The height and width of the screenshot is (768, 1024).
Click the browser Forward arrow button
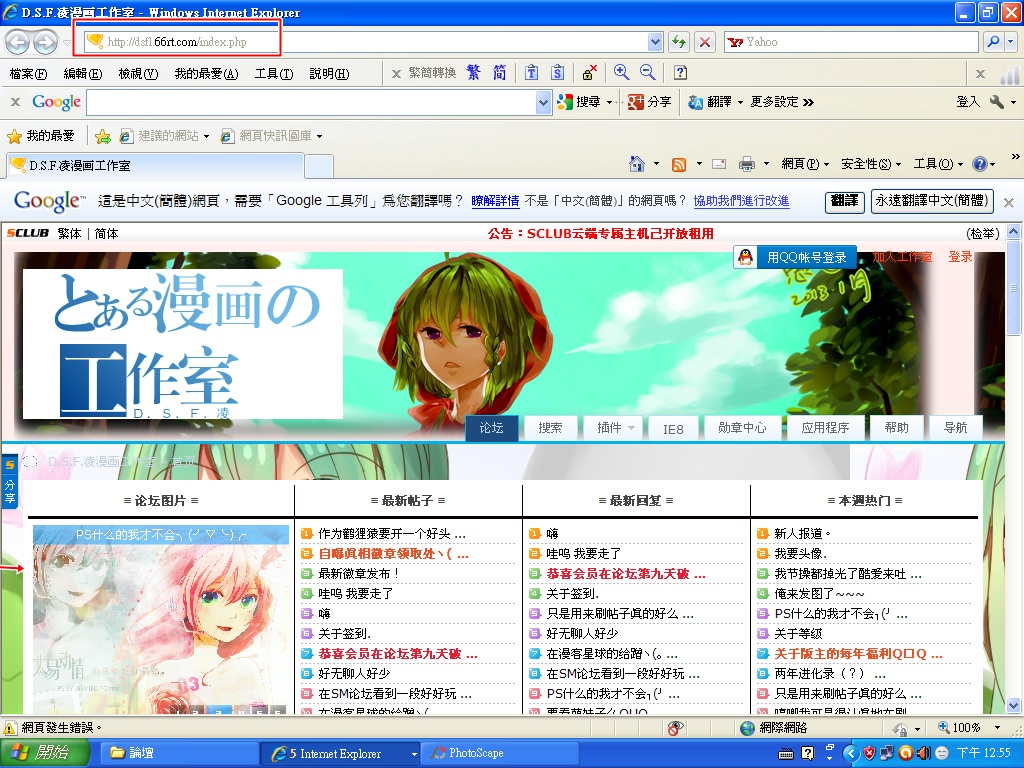tap(45, 42)
